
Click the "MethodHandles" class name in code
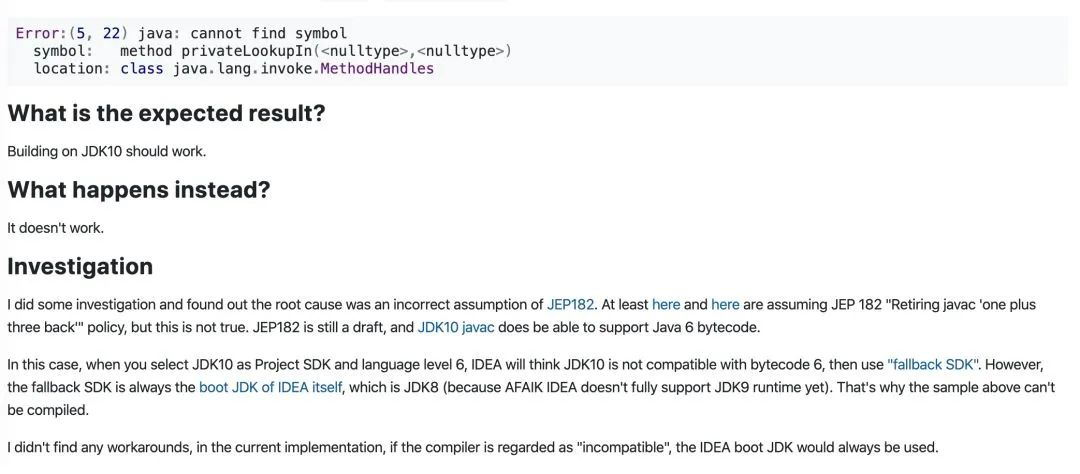[x=377, y=69]
